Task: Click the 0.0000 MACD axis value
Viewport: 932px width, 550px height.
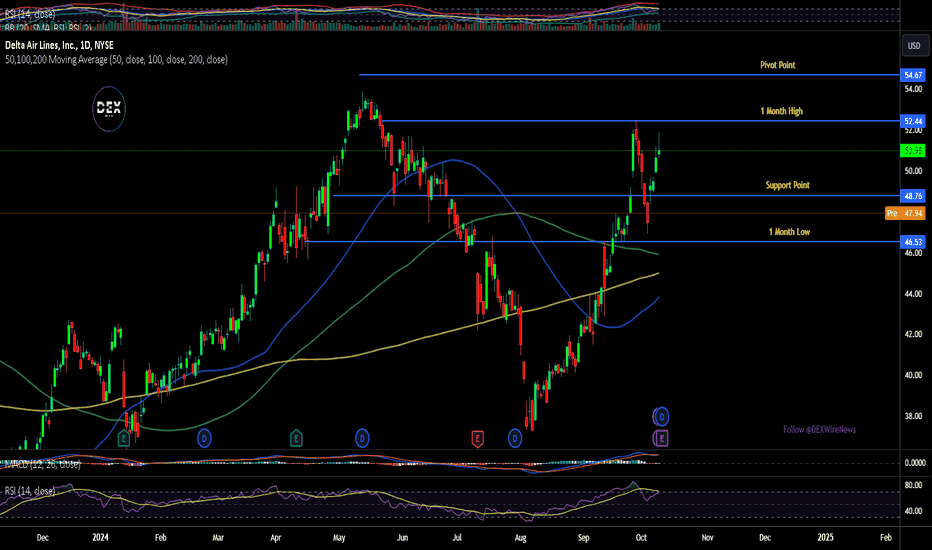Action: [x=914, y=463]
